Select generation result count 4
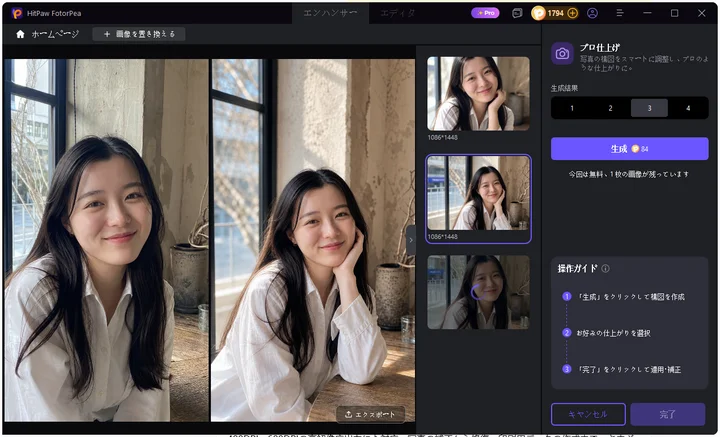 [x=688, y=108]
